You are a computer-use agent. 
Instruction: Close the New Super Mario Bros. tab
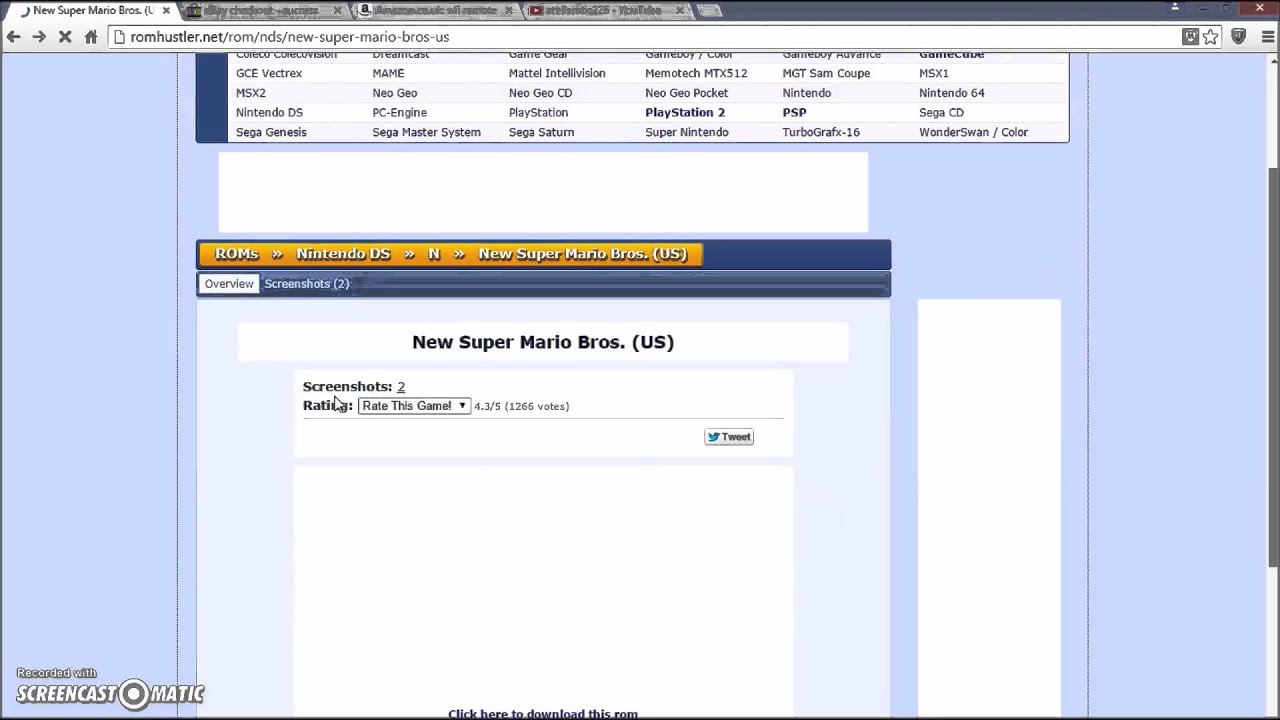(x=166, y=11)
